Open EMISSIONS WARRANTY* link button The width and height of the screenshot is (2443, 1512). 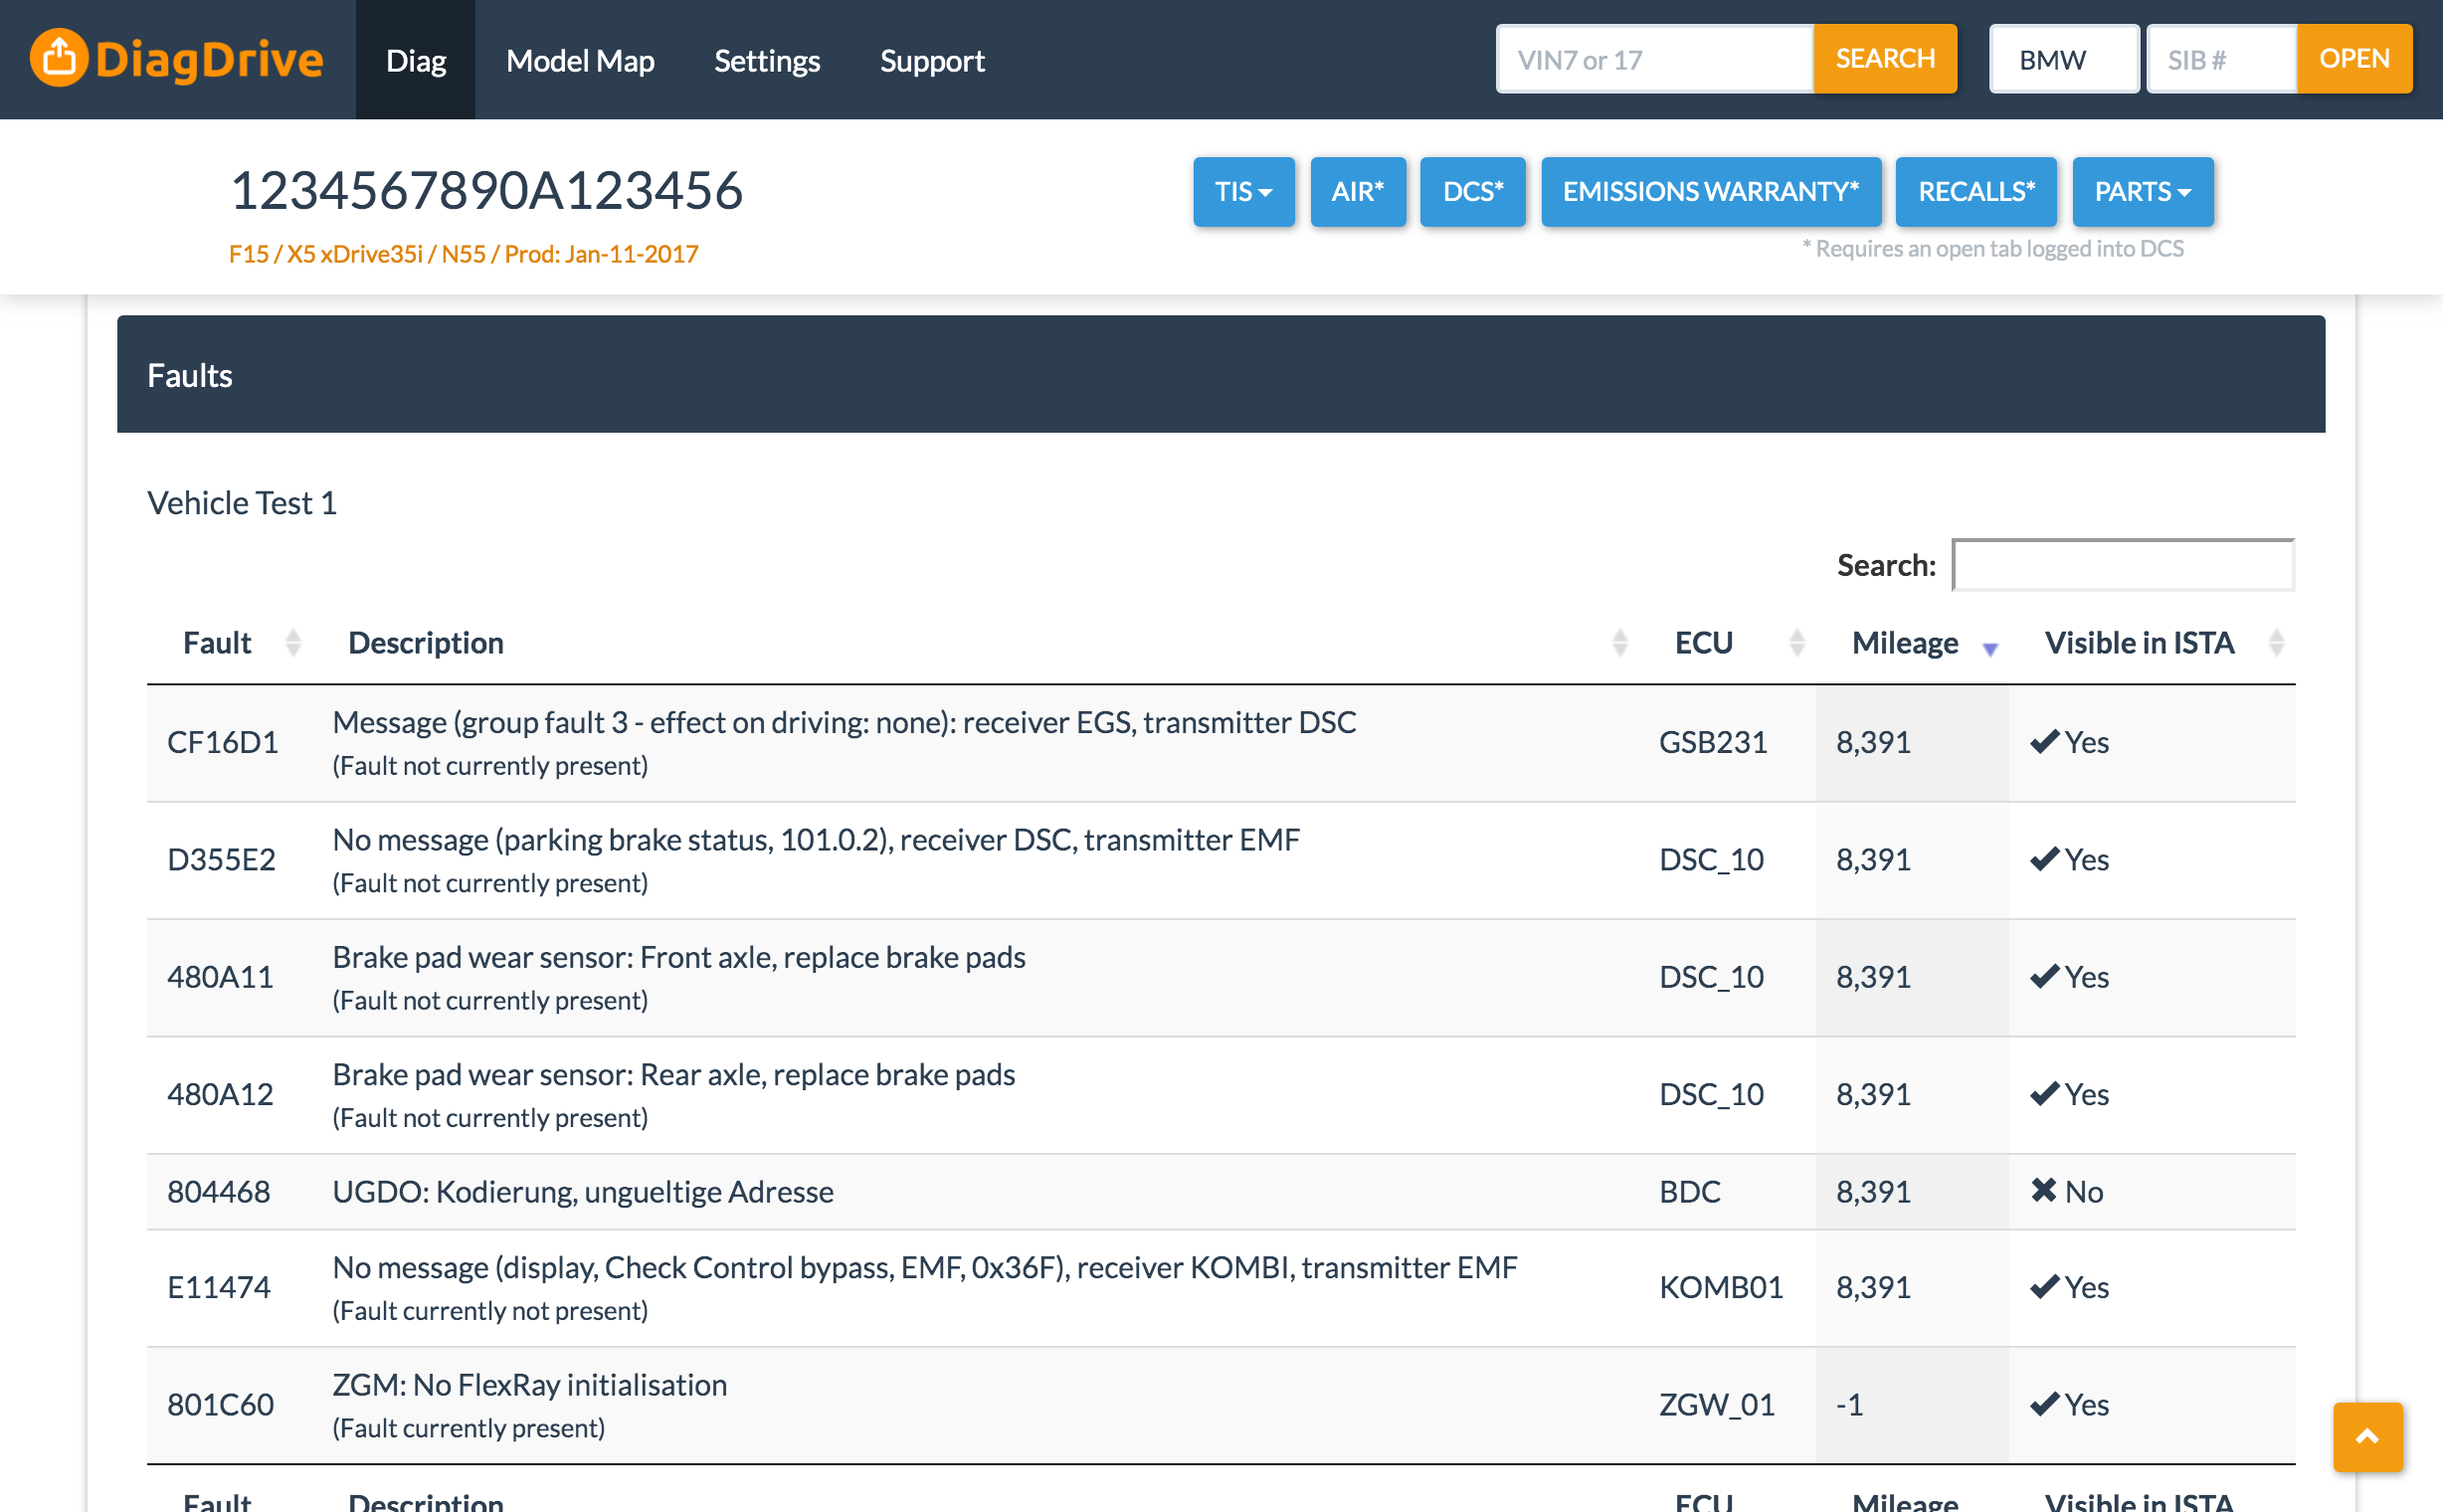1710,191
